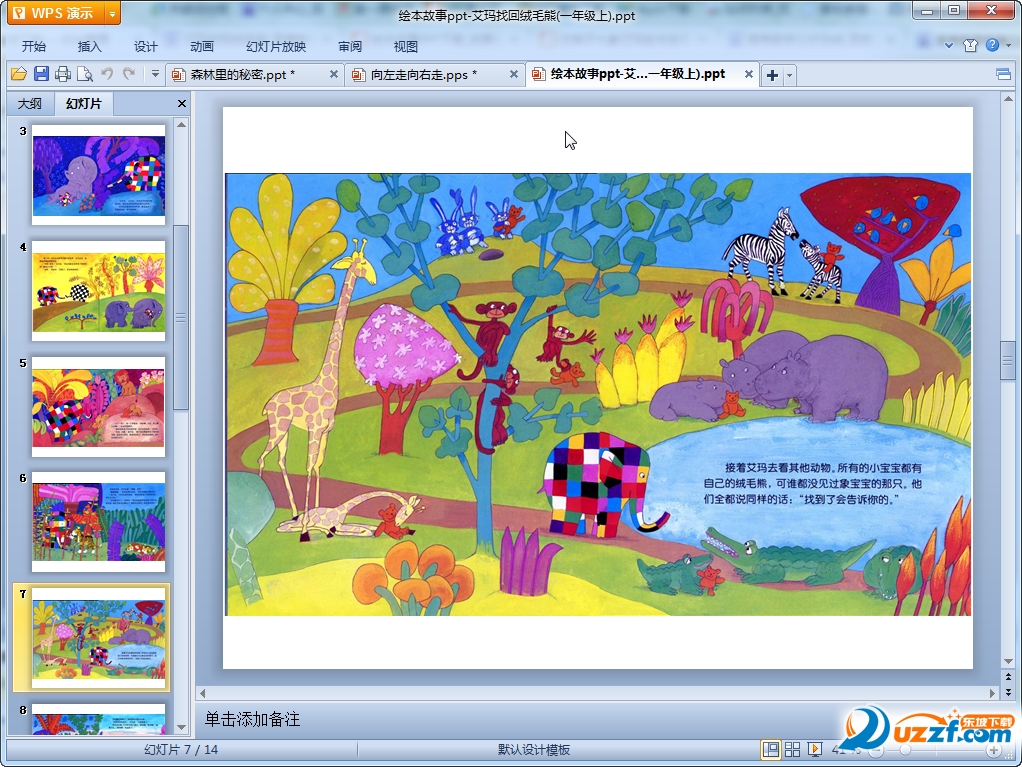
Task: Switch to the 大纲 outline pane tab
Action: [x=29, y=104]
